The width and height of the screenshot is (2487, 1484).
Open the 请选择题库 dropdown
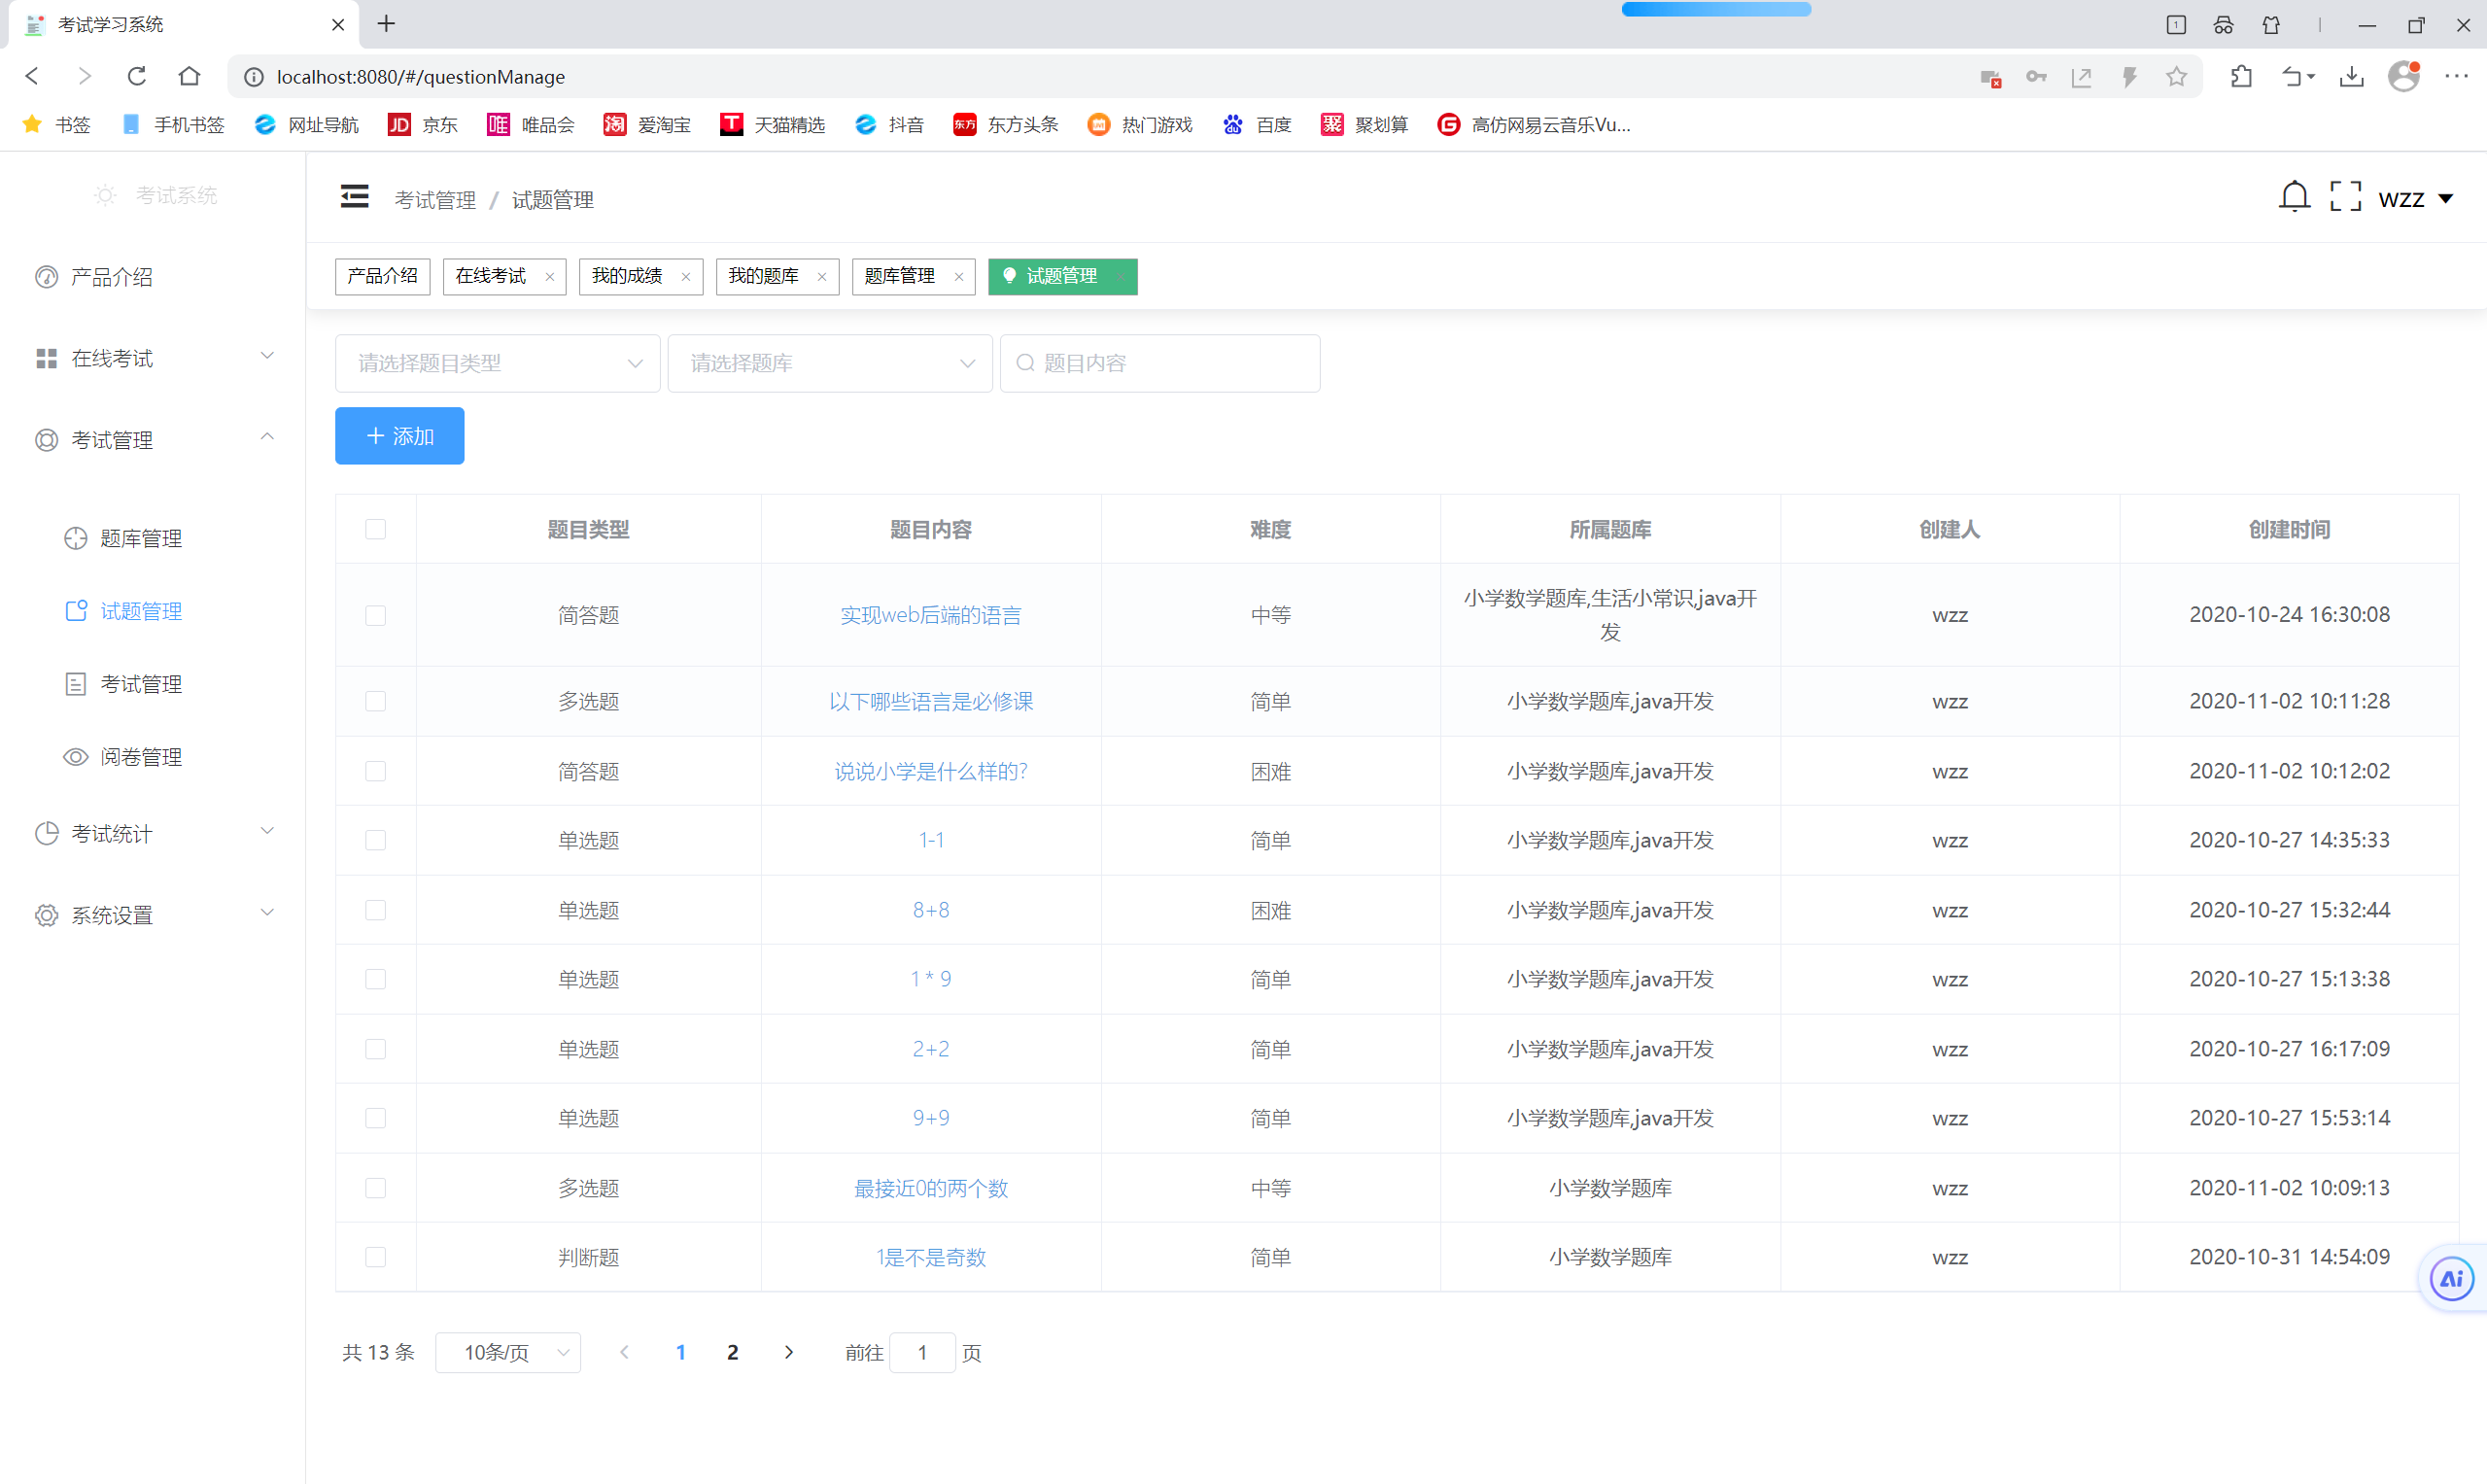click(829, 363)
